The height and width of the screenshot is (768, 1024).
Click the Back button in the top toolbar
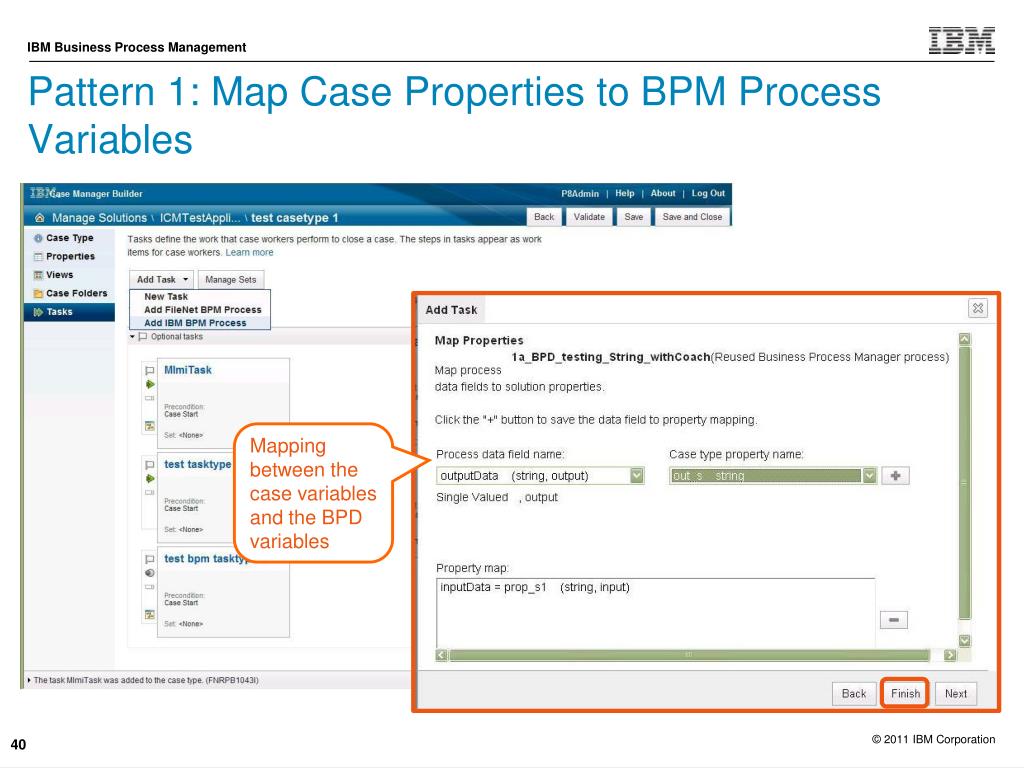[544, 217]
